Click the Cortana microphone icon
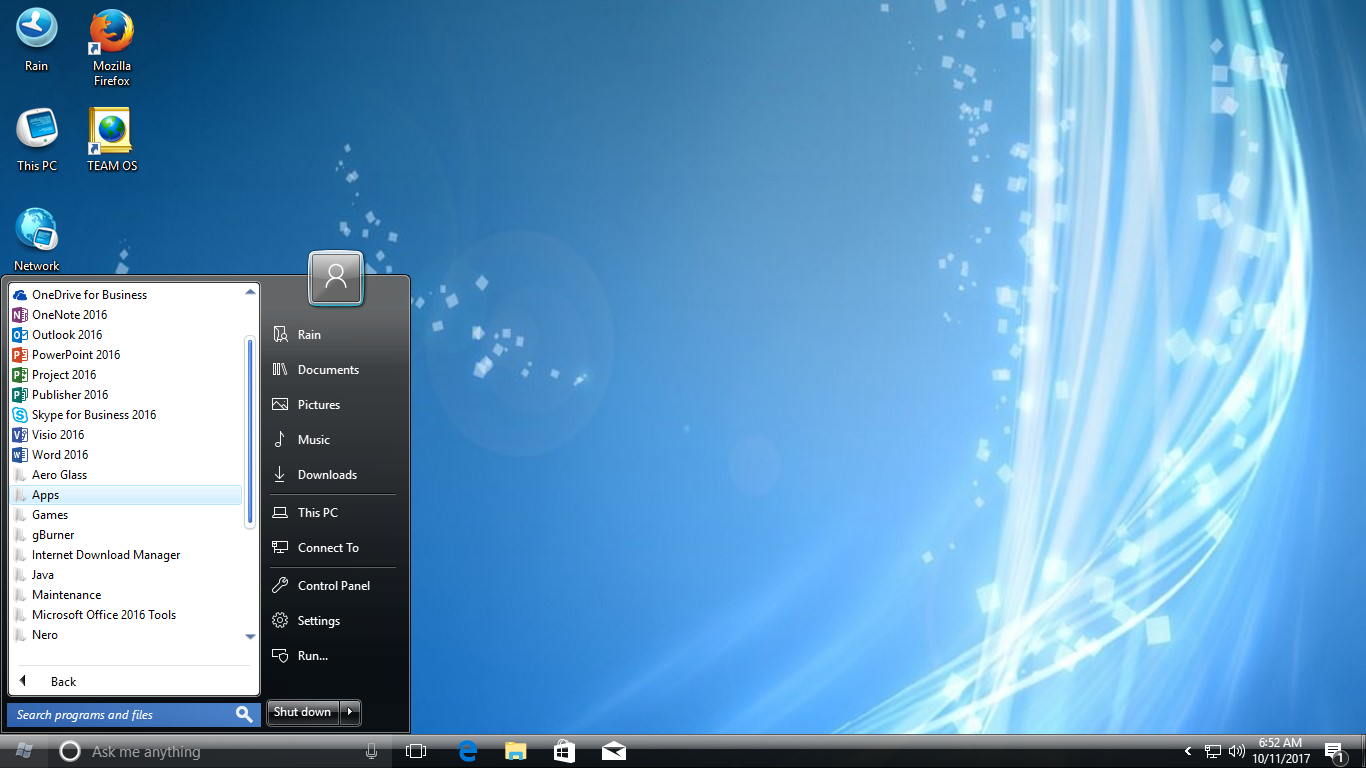The image size is (1366, 768). coord(371,751)
